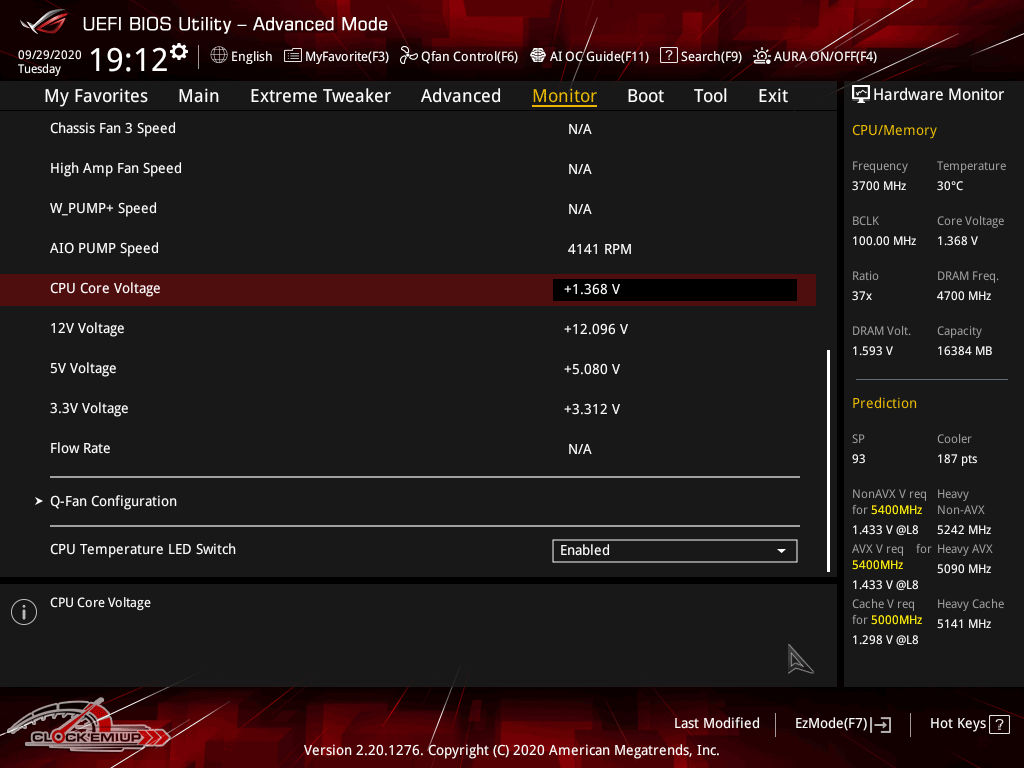Switch to the Boot tab
The height and width of the screenshot is (768, 1024).
point(645,96)
